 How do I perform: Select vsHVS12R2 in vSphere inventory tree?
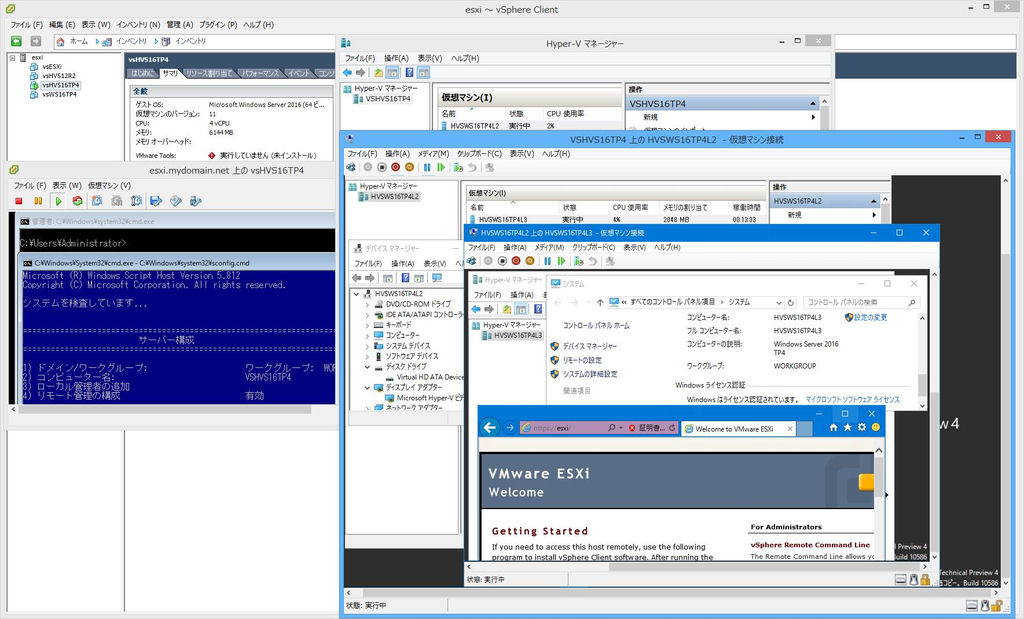[59, 76]
